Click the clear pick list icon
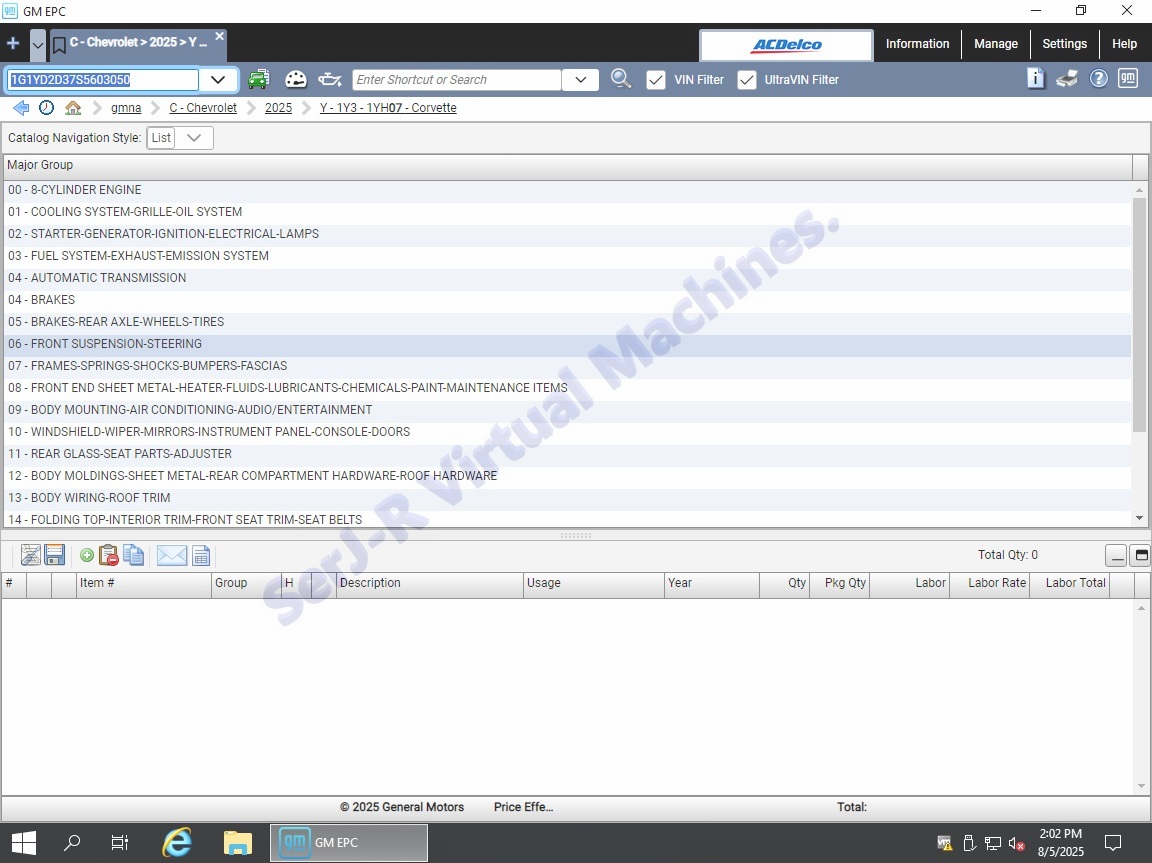This screenshot has width=1152, height=863. [31, 555]
